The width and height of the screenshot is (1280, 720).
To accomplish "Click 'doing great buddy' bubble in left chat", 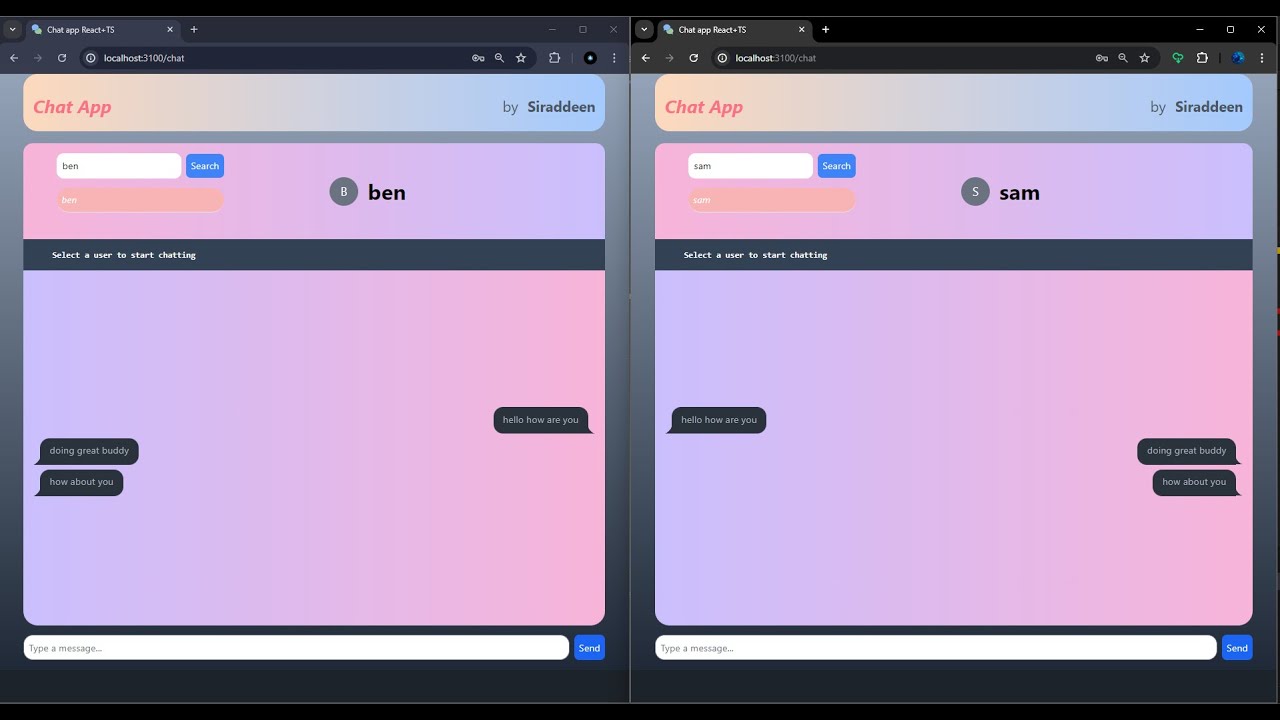I will pyautogui.click(x=89, y=451).
